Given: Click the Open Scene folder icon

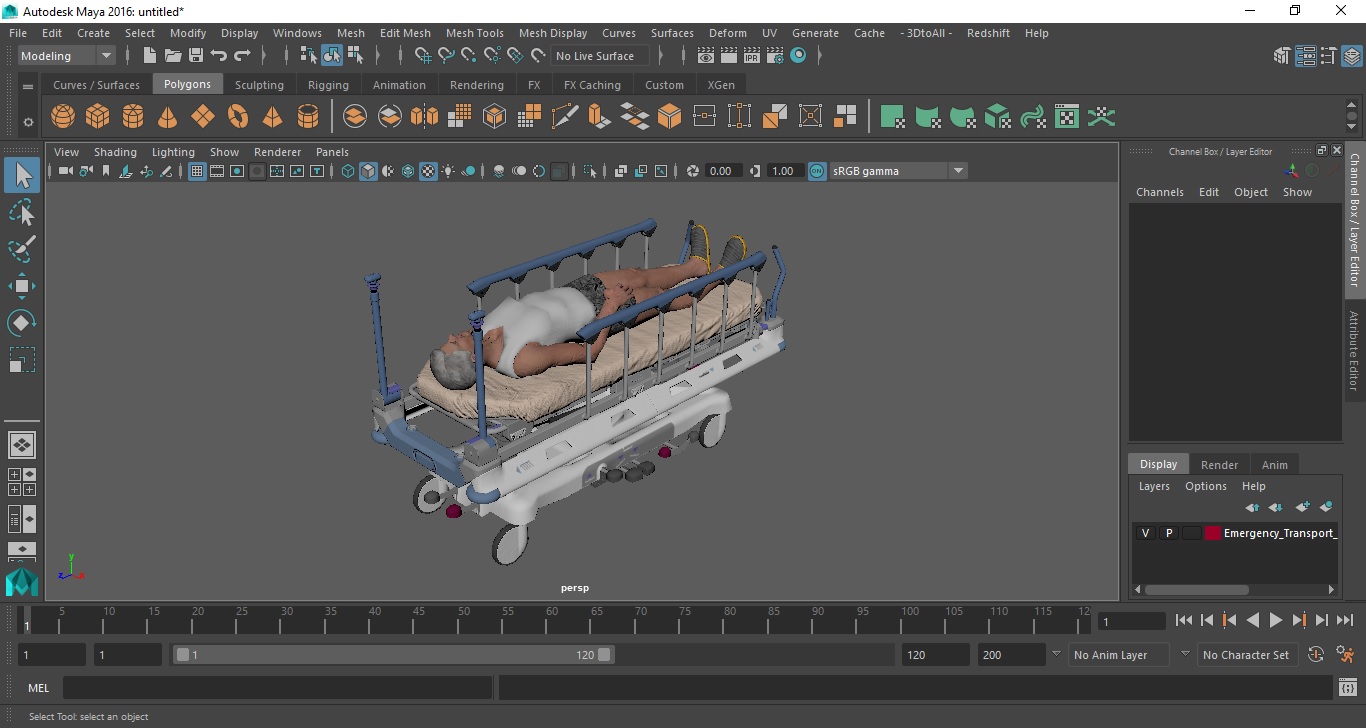Looking at the screenshot, I should [x=173, y=56].
